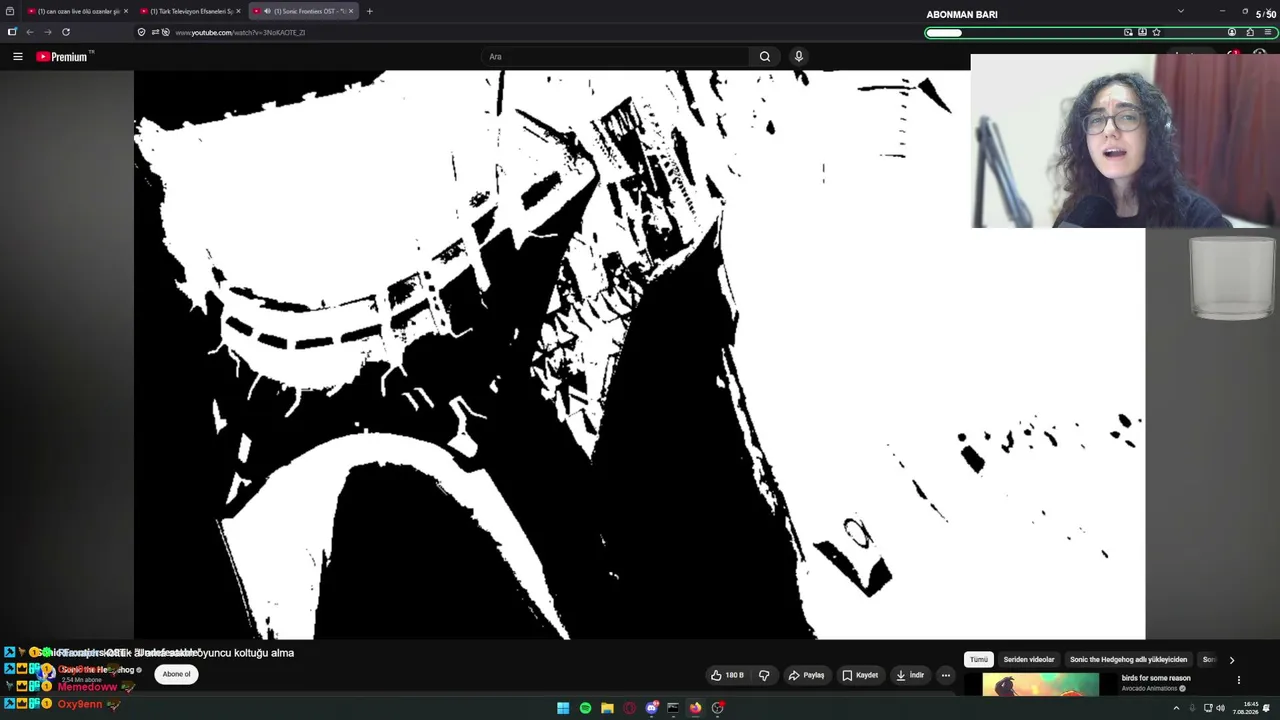Open the OBS icon in the taskbar
Image resolution: width=1280 pixels, height=720 pixels.
tap(717, 708)
